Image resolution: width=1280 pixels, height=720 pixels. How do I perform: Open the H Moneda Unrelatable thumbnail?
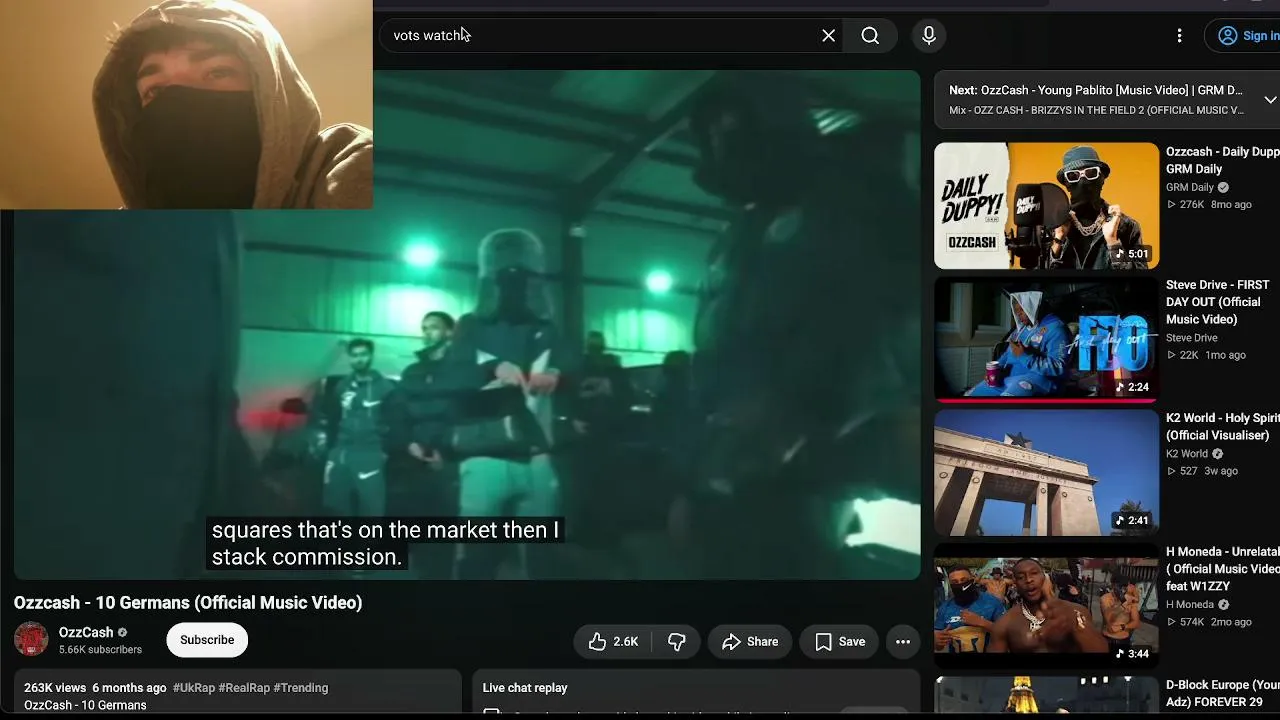pos(1046,606)
